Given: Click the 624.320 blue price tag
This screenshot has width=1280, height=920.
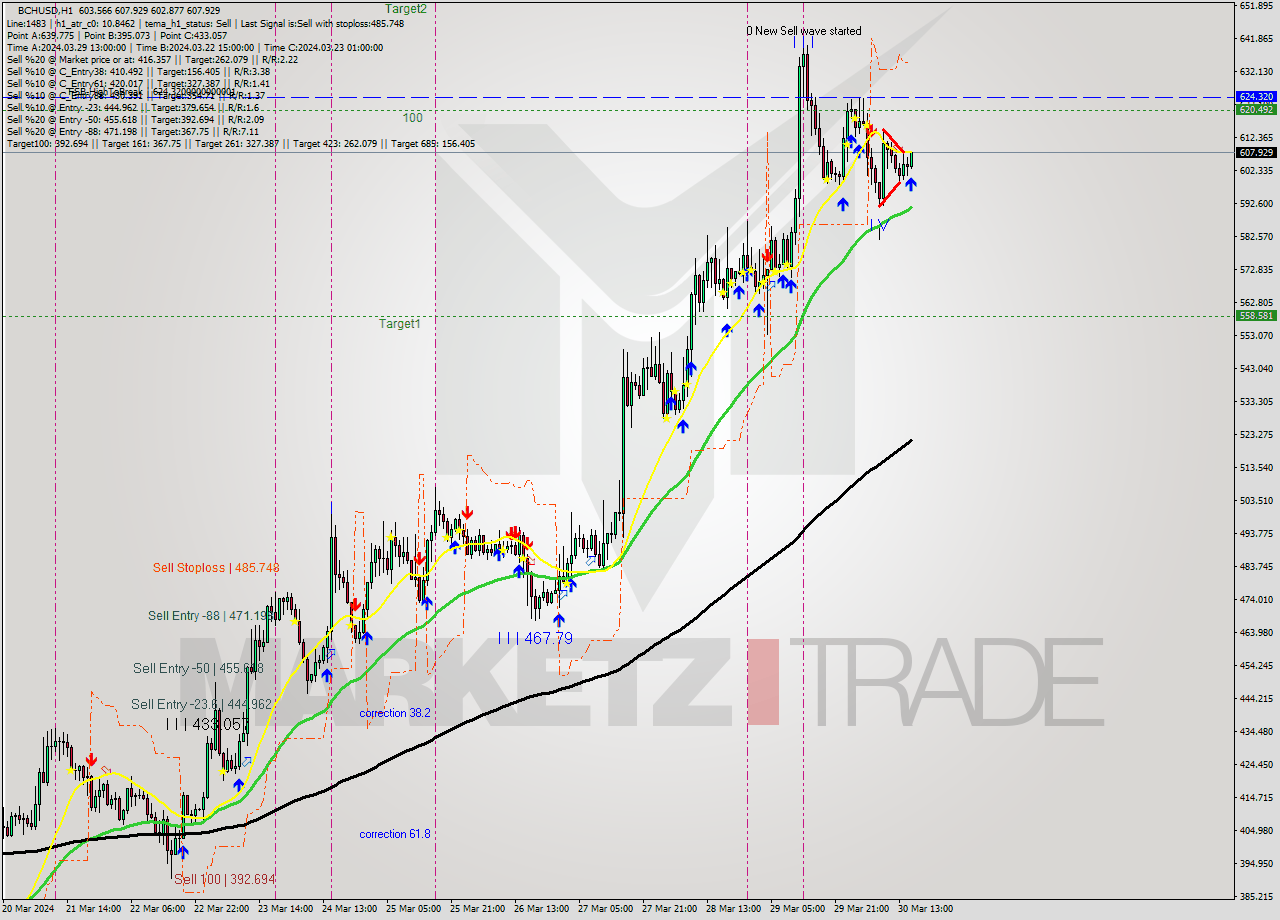Looking at the screenshot, I should tap(1256, 97).
